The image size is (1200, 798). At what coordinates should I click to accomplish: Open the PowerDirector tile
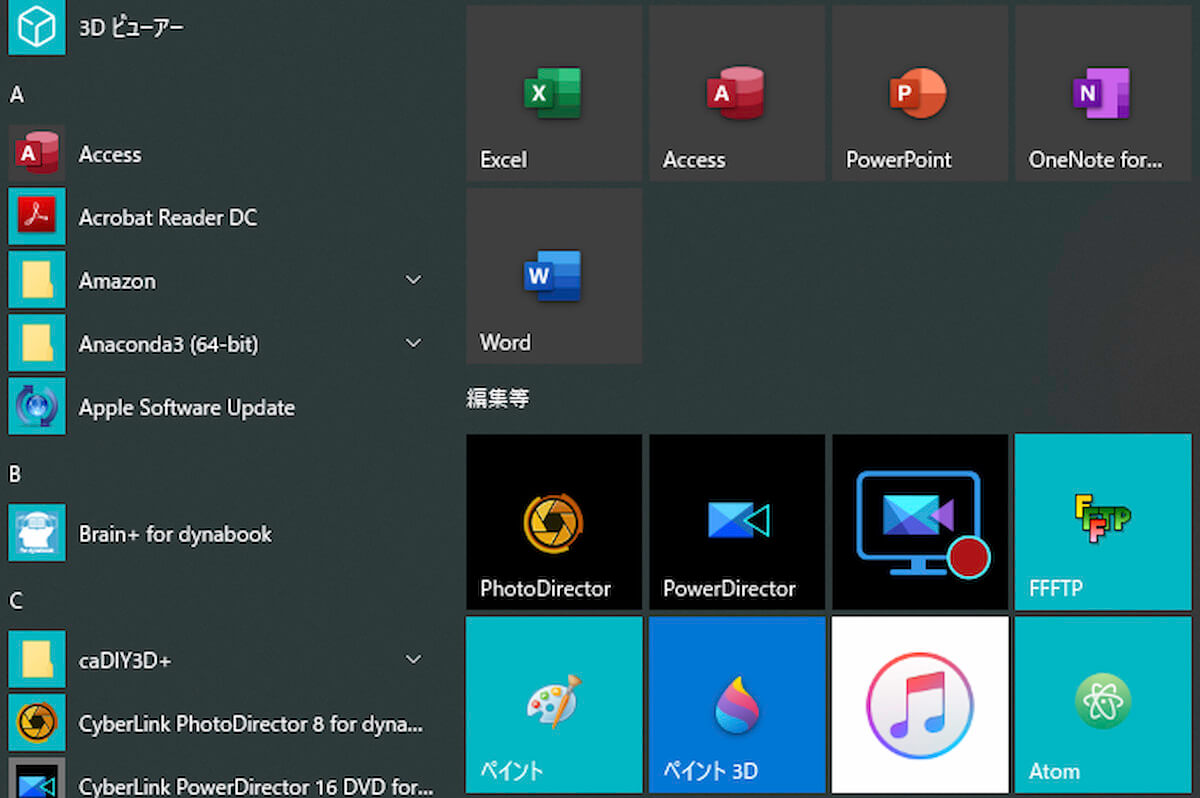737,522
